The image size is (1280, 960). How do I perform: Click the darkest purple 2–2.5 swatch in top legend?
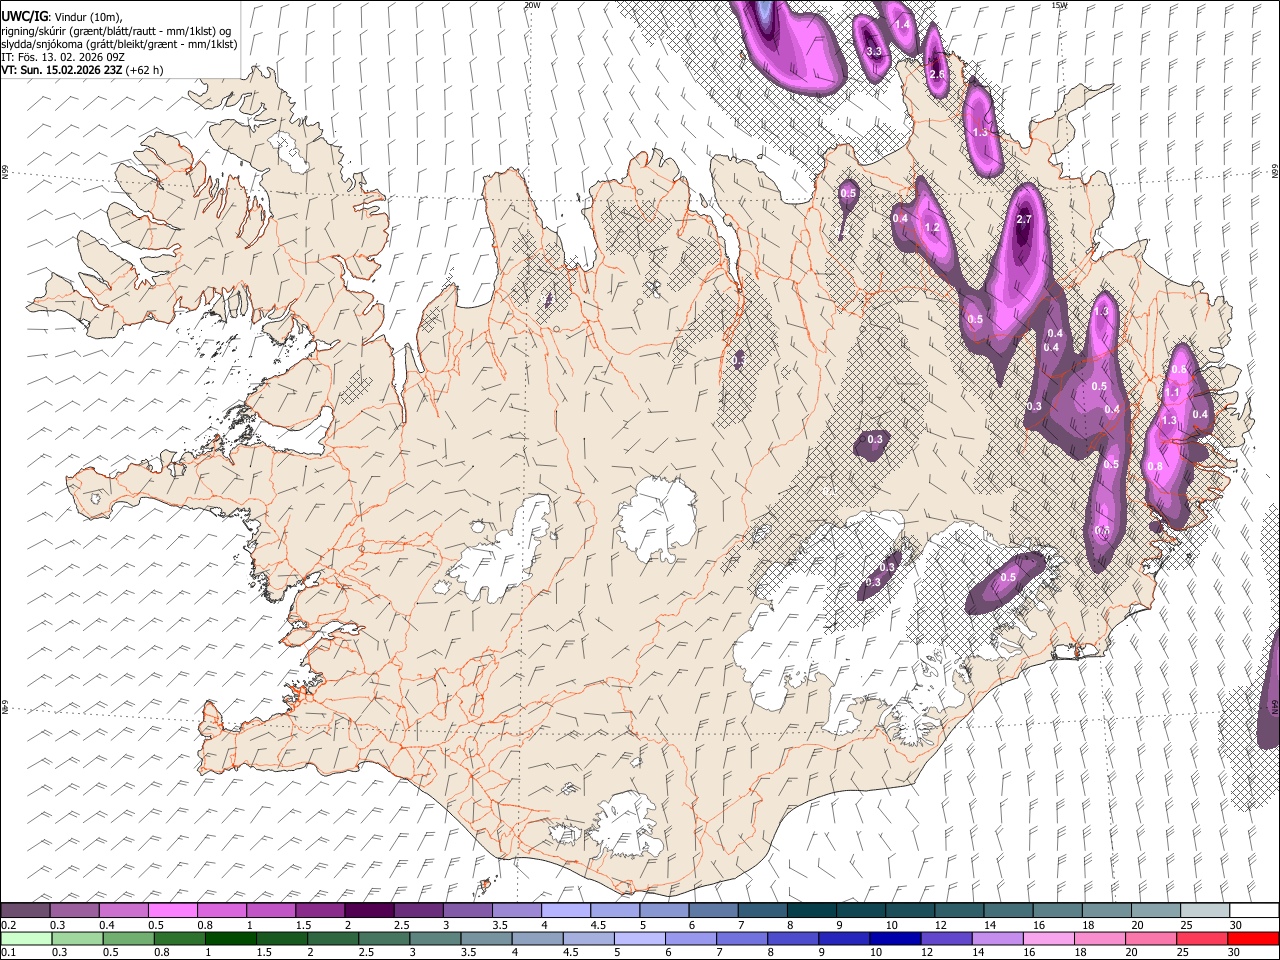pyautogui.click(x=369, y=911)
